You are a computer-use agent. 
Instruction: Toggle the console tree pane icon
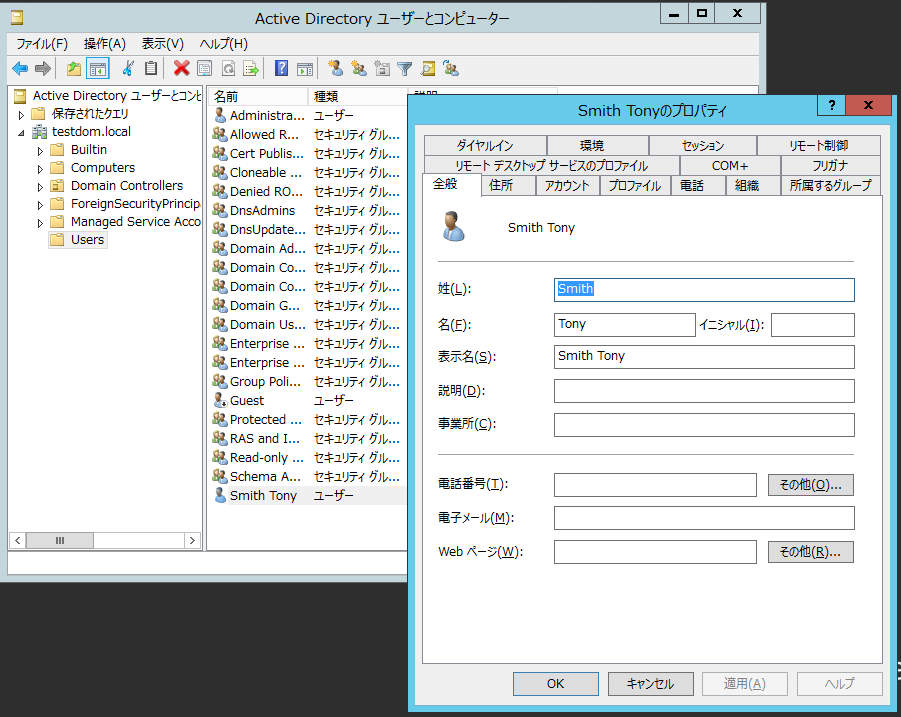[98, 69]
